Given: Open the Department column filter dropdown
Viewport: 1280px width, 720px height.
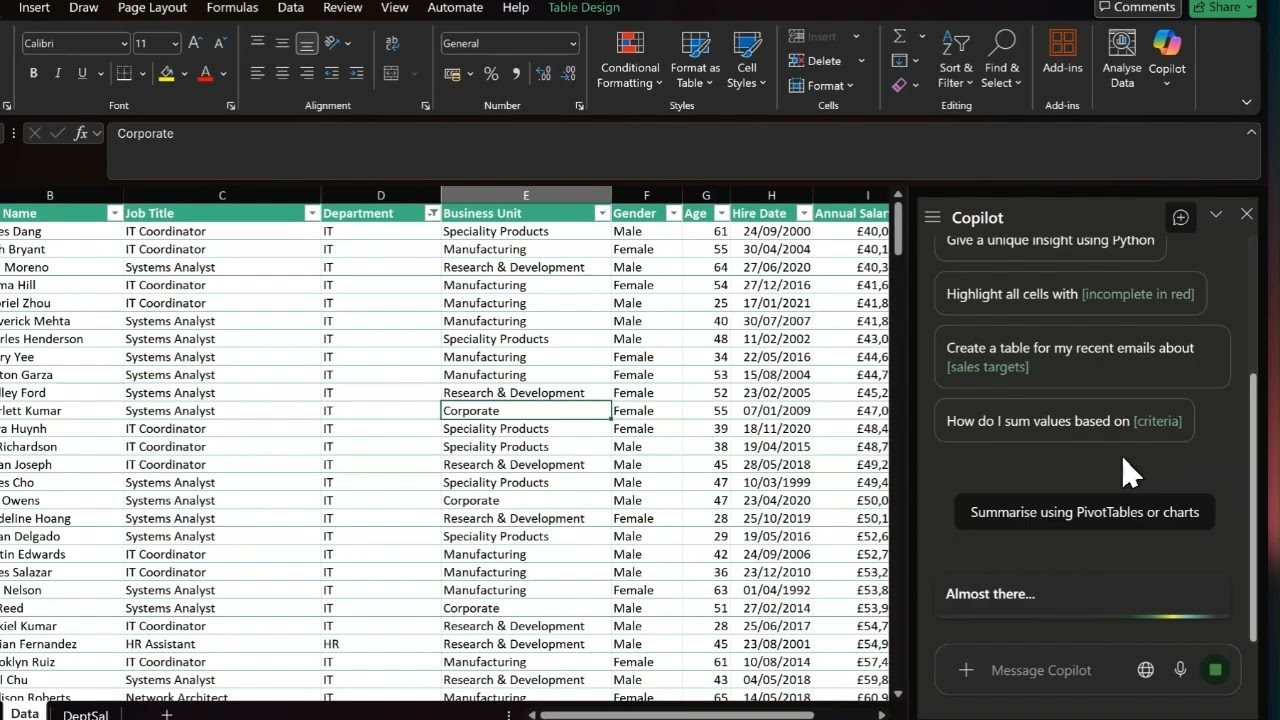Looking at the screenshot, I should coord(432,213).
